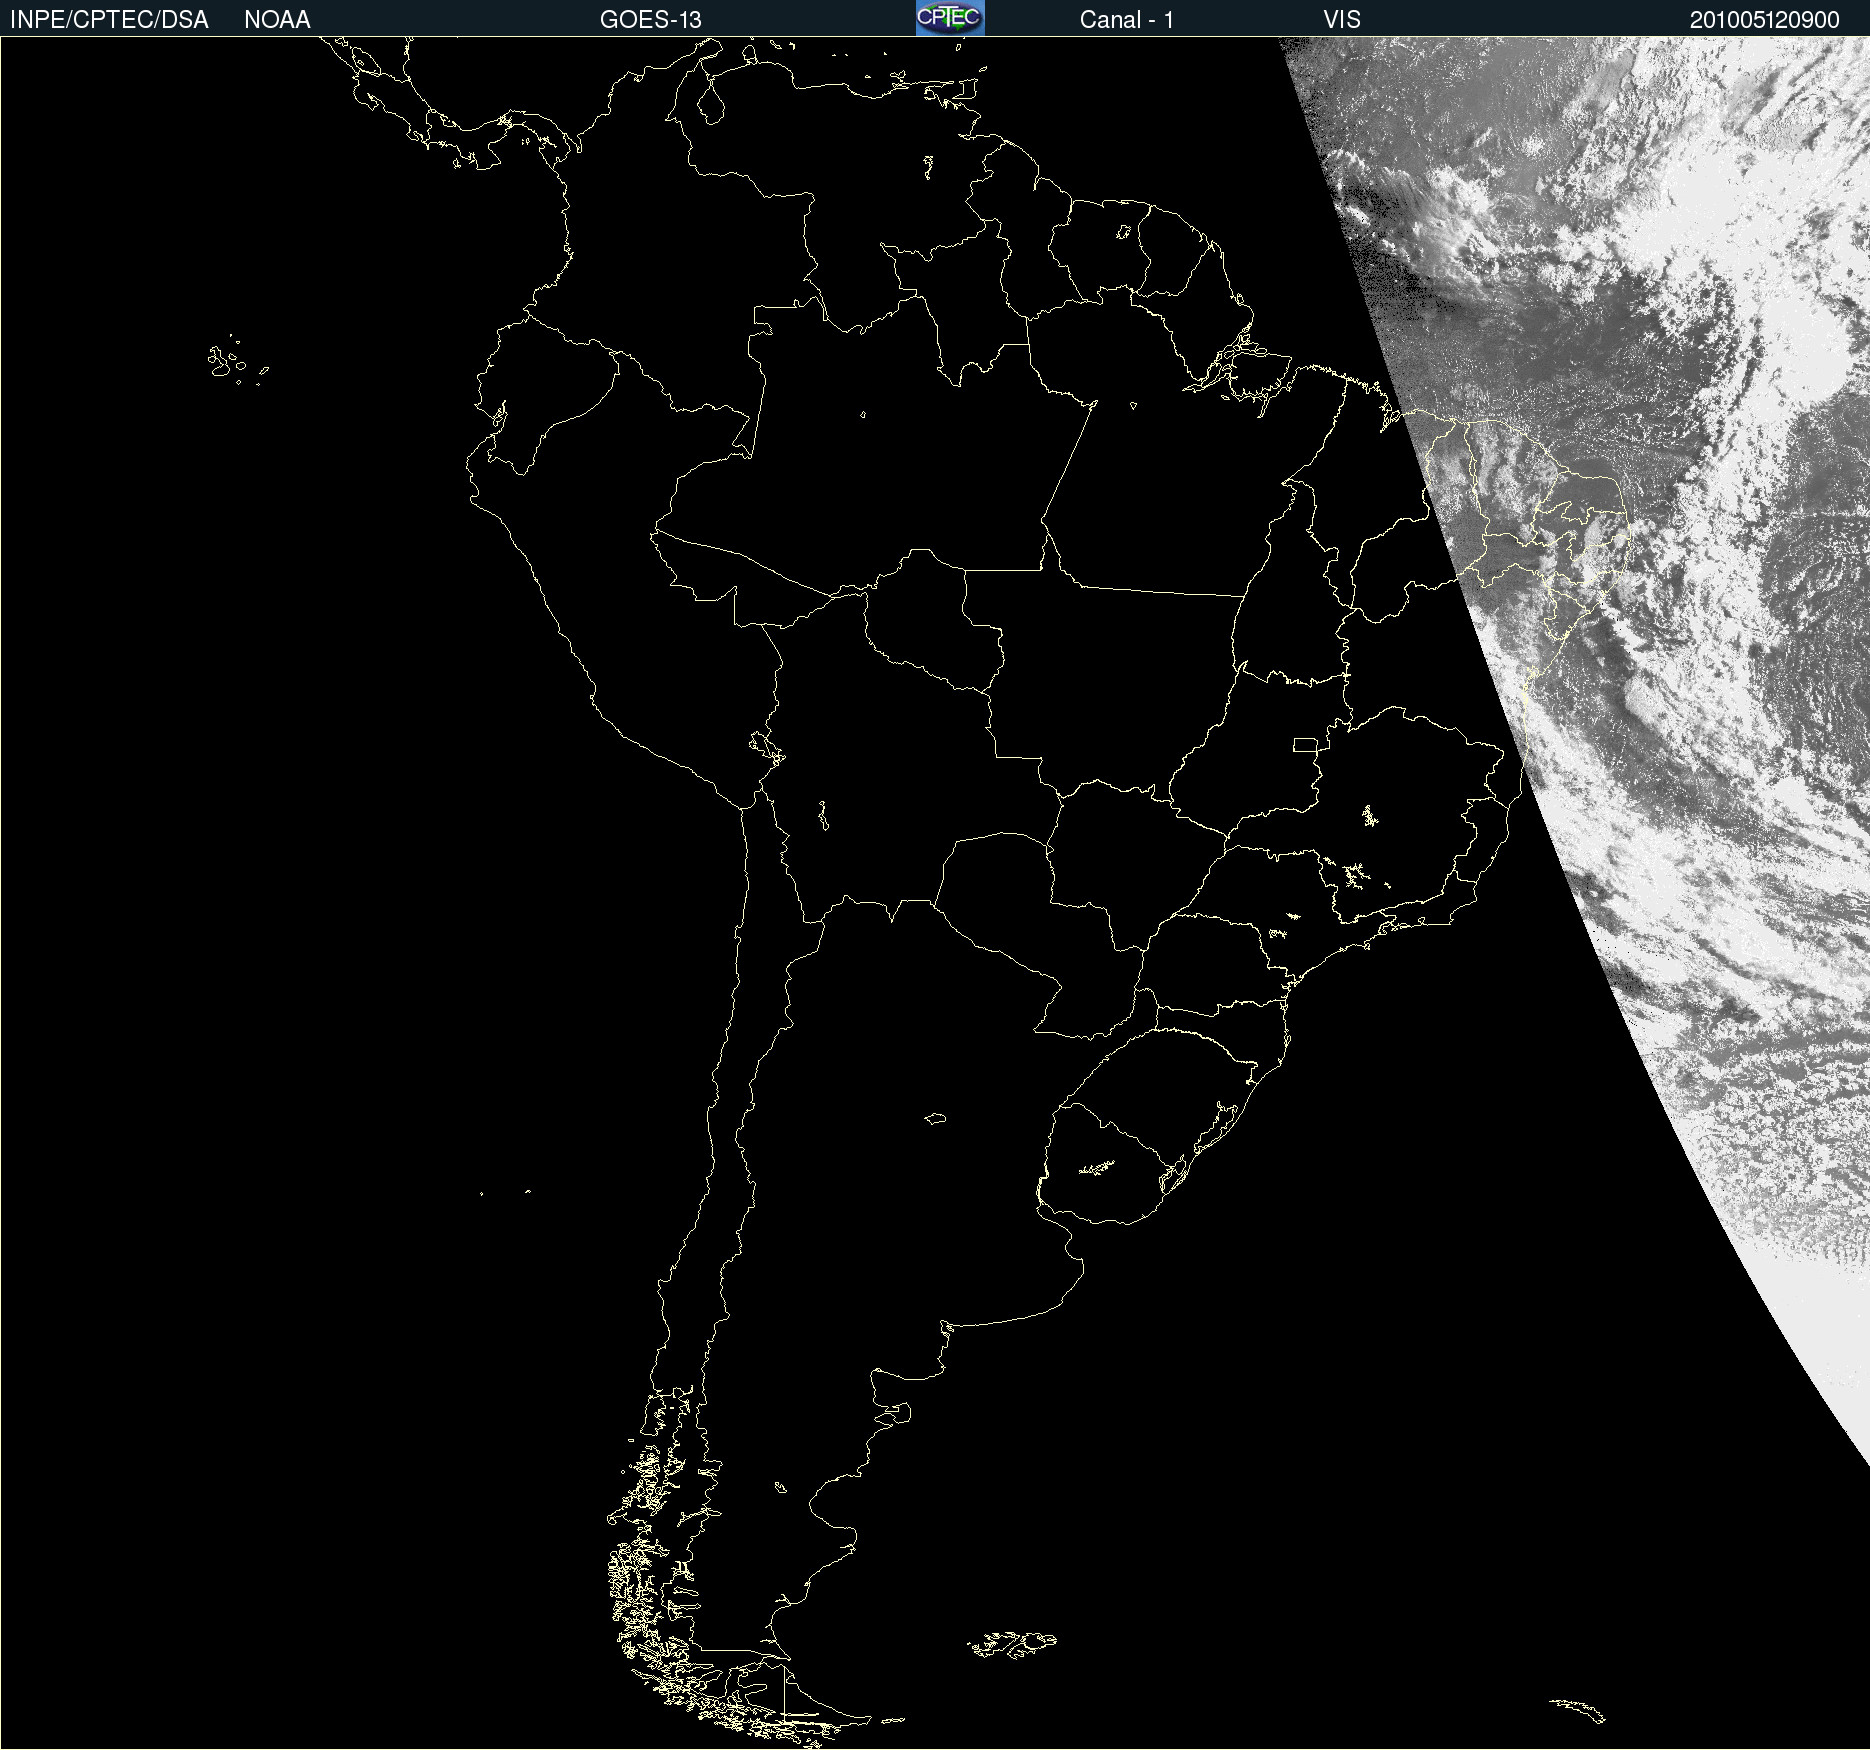Click the CPTEC logo in header

(950, 18)
